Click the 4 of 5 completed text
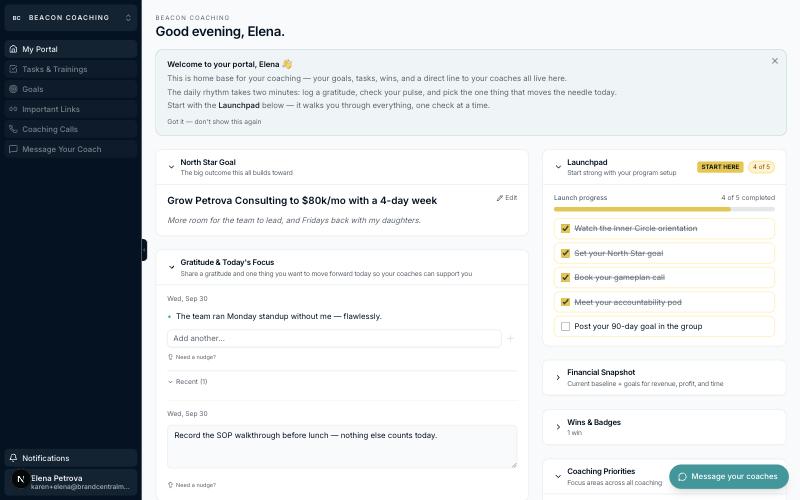The image size is (800, 500). tap(748, 197)
